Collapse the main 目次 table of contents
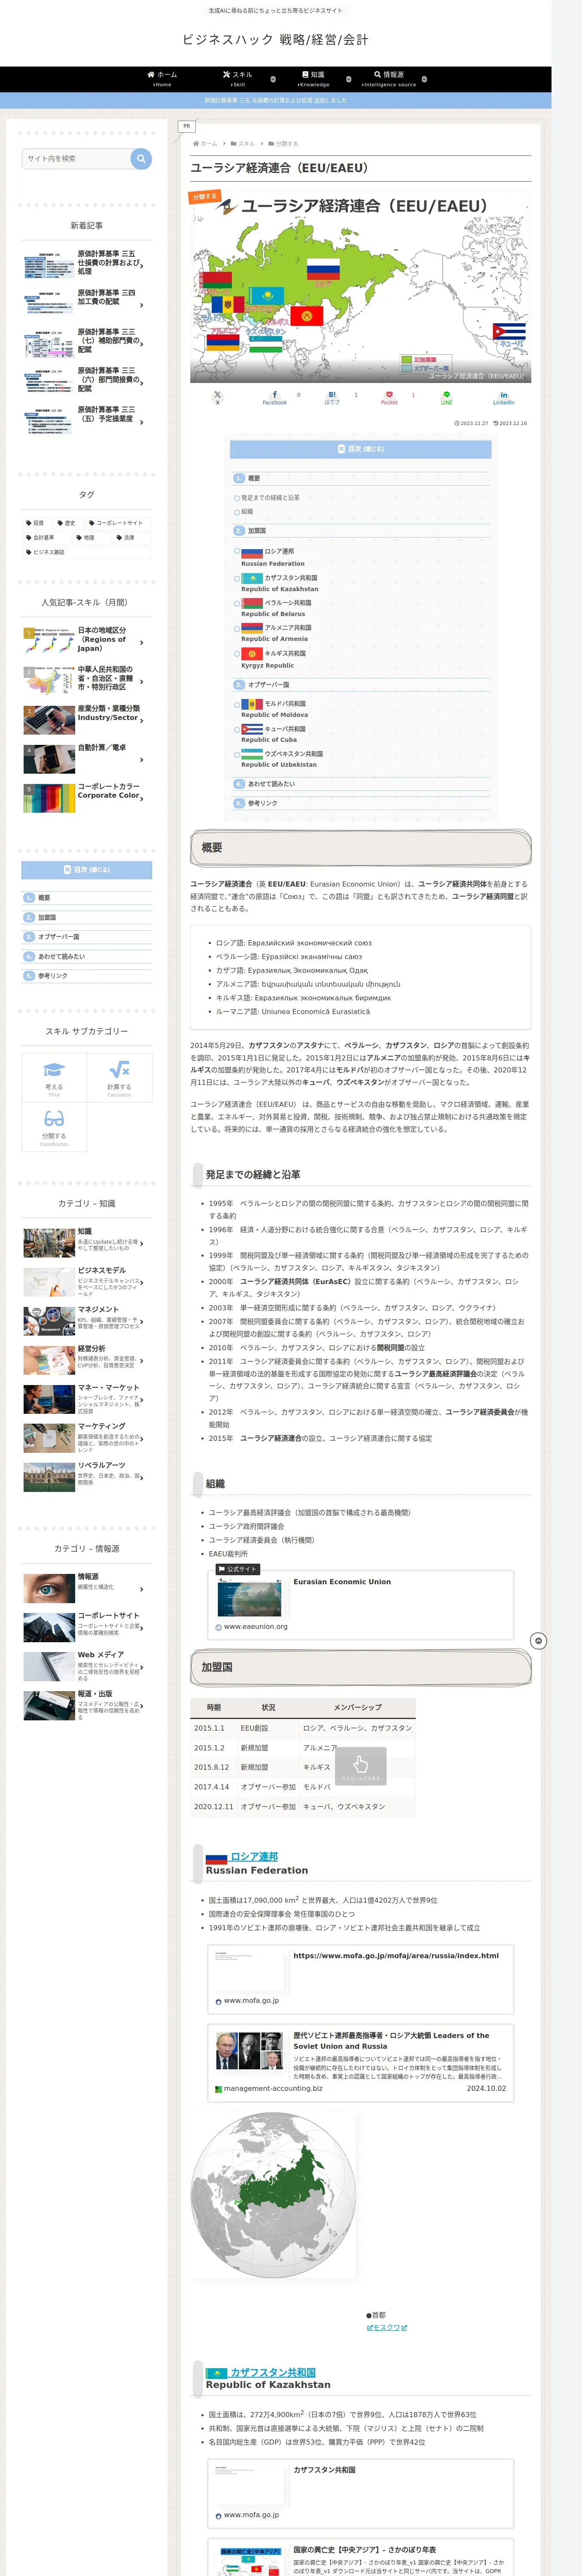 (361, 449)
